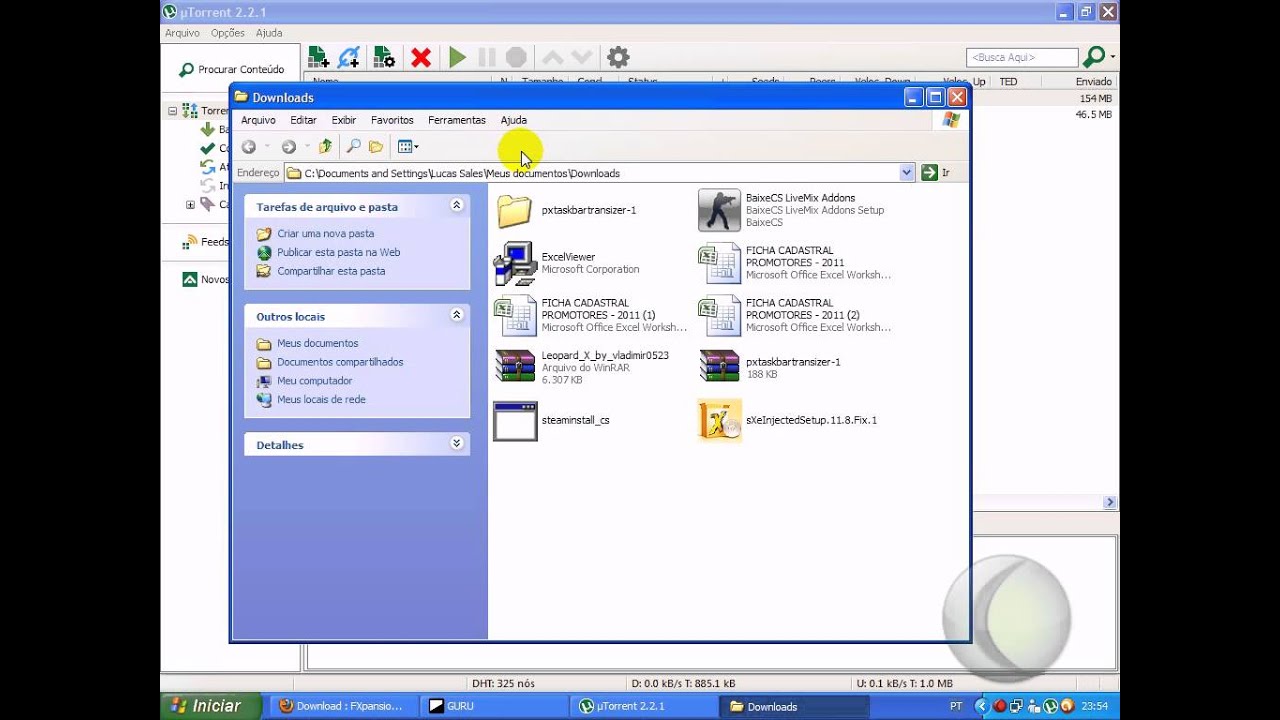Click Forward button in Explorer toolbar

click(x=288, y=147)
